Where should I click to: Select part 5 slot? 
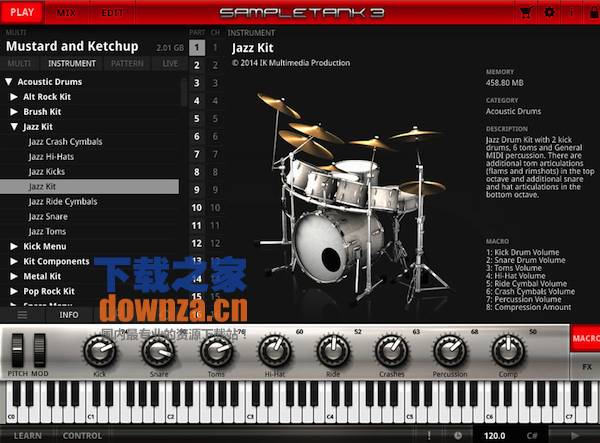coord(197,119)
